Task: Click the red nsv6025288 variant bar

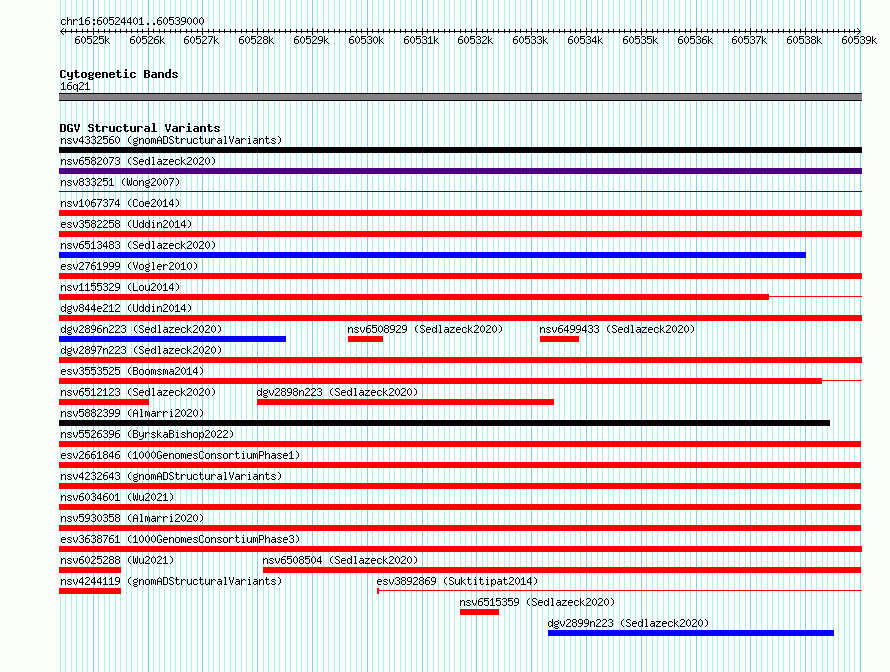Action: pos(90,570)
